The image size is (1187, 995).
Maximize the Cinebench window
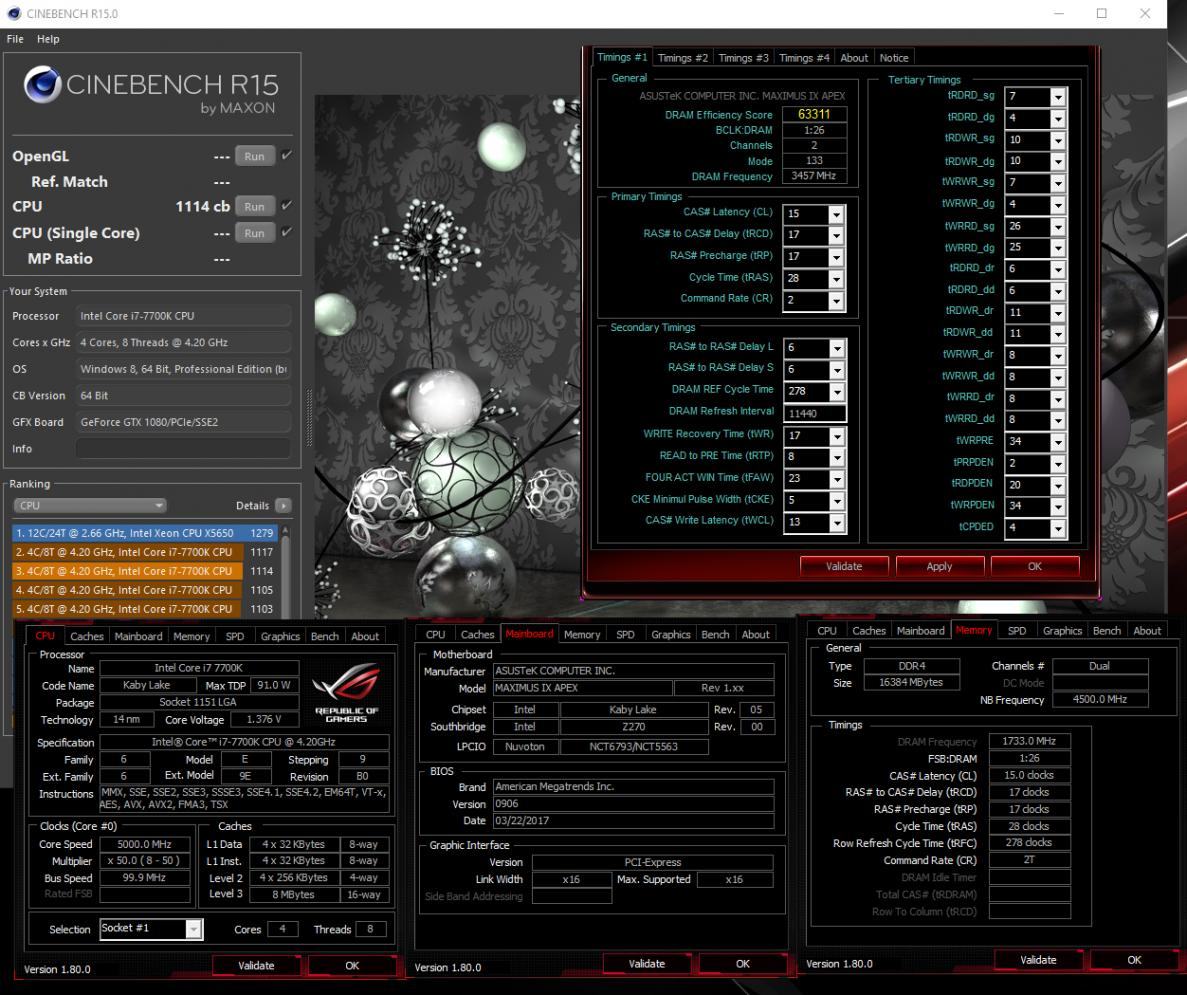[1101, 14]
